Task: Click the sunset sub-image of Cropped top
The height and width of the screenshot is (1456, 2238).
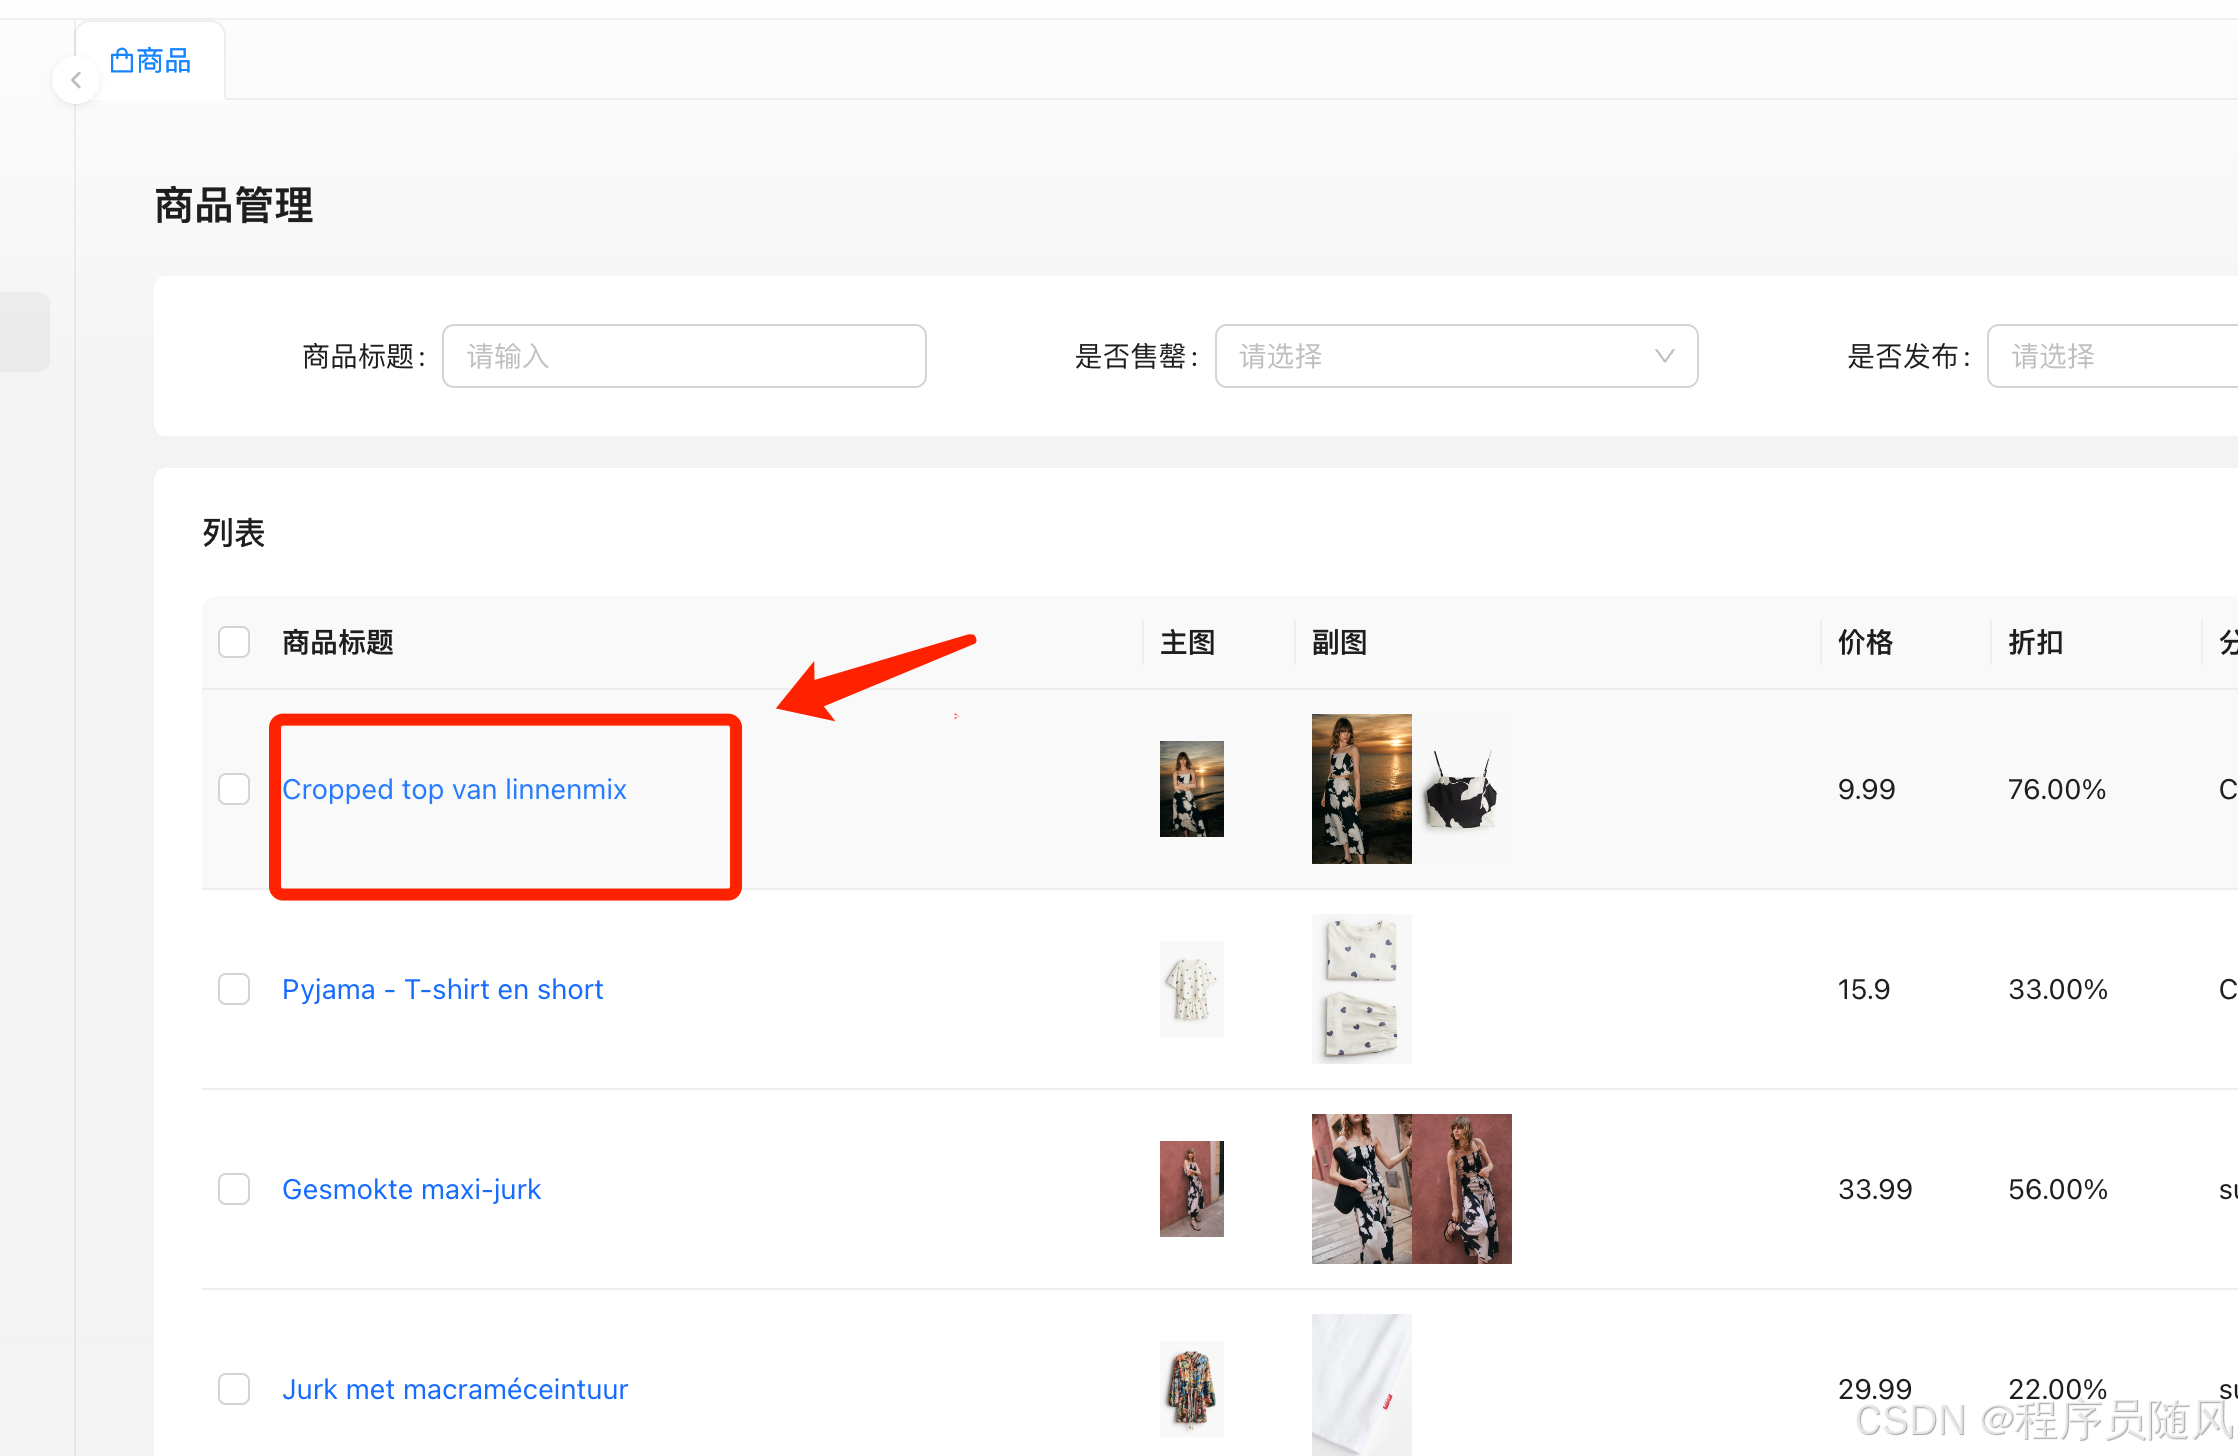Action: tap(1361, 788)
